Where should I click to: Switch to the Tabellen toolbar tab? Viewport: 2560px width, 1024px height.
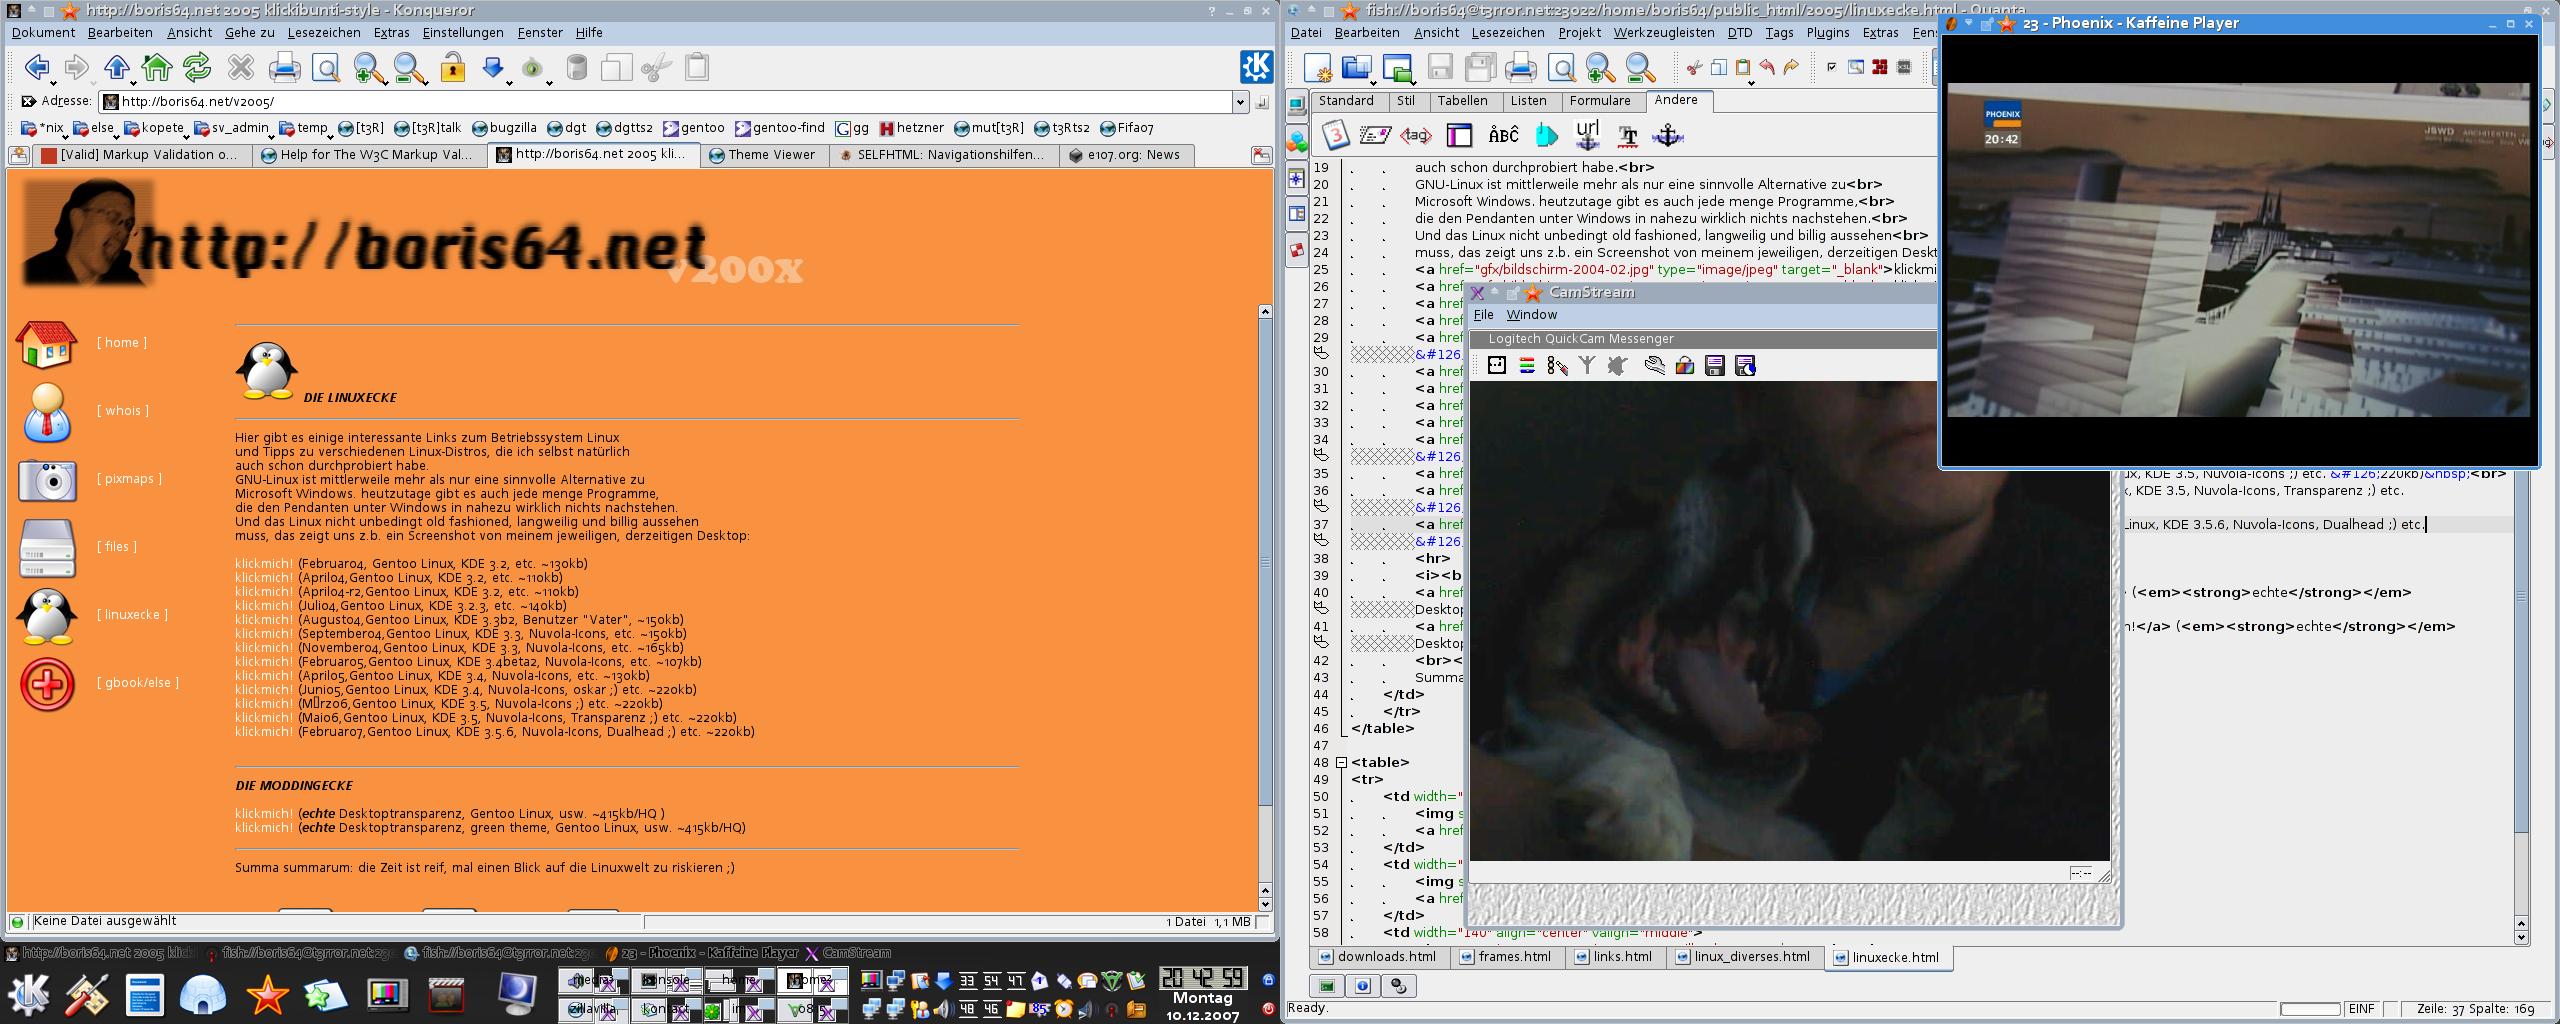(x=1462, y=101)
